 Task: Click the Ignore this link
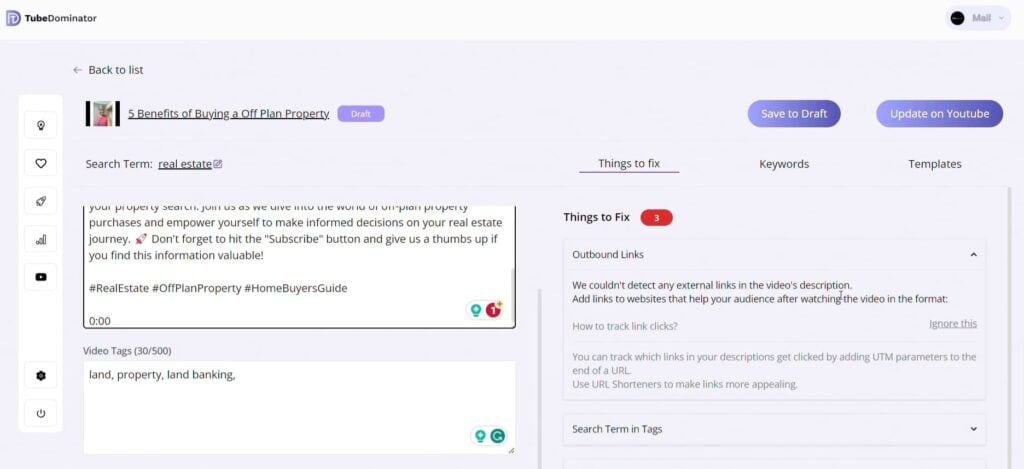(953, 323)
